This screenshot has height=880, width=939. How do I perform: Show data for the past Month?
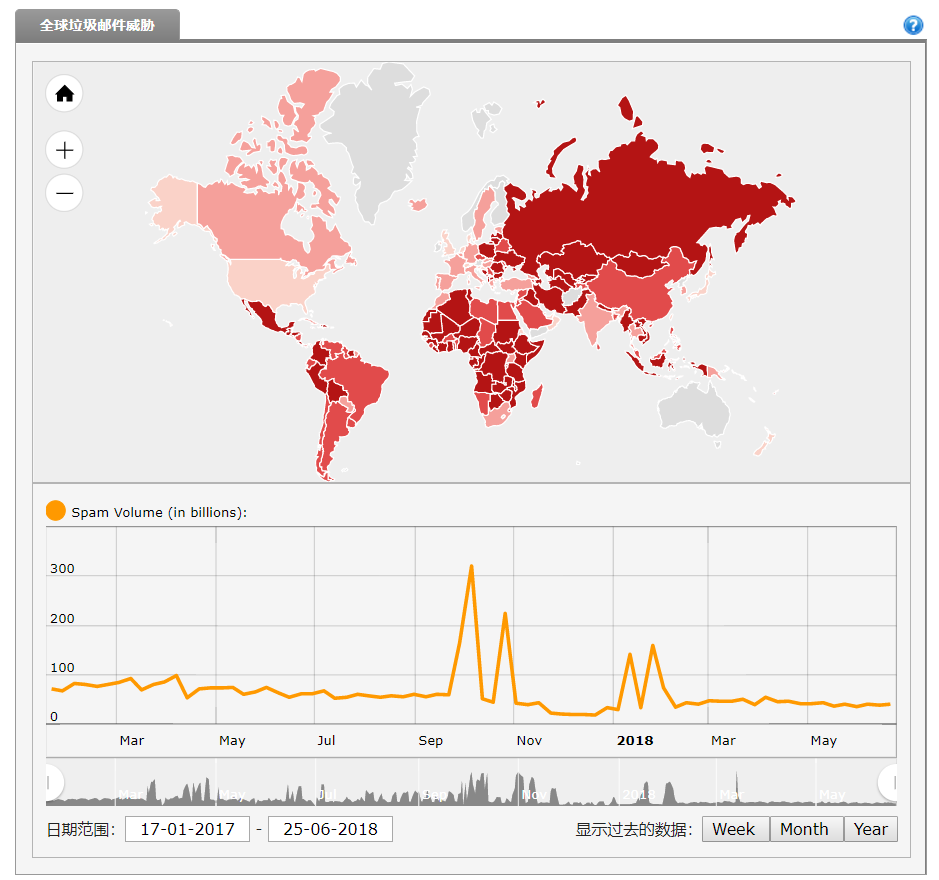[x=805, y=829]
